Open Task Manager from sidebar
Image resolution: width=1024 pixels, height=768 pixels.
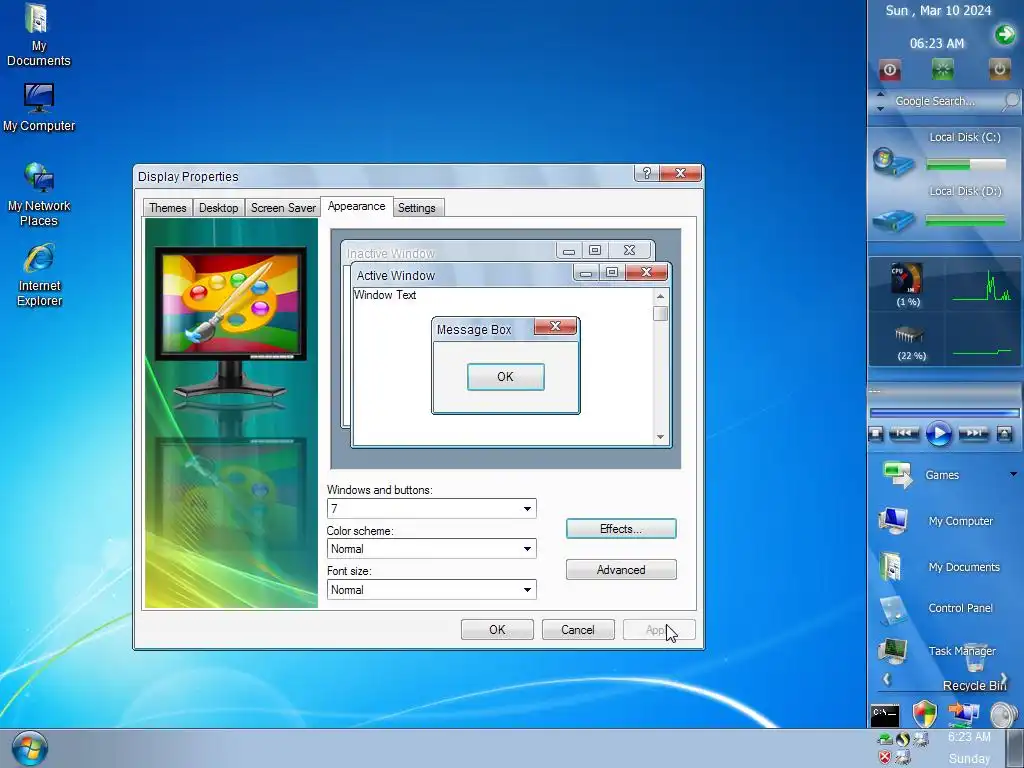tap(936, 650)
